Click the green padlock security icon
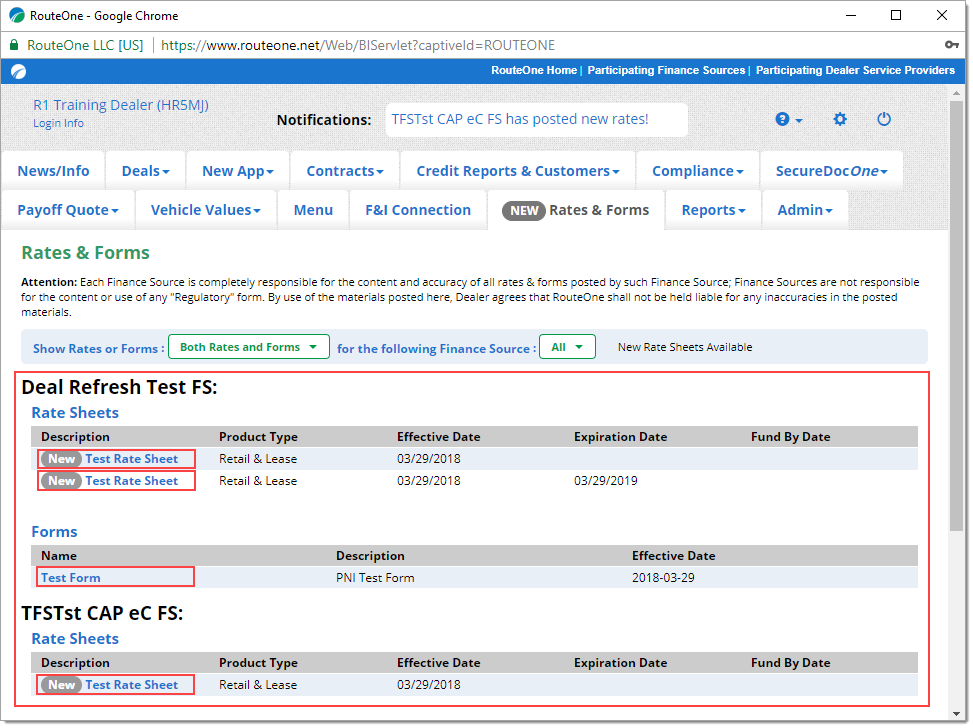973x728 pixels. point(14,45)
